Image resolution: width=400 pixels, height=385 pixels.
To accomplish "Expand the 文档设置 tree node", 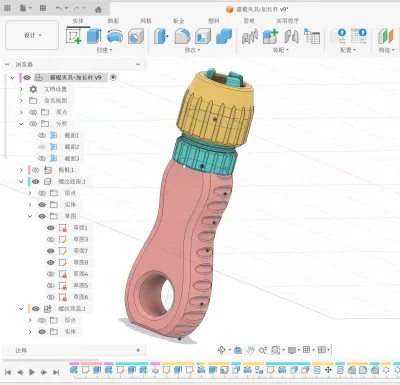I will [21, 89].
